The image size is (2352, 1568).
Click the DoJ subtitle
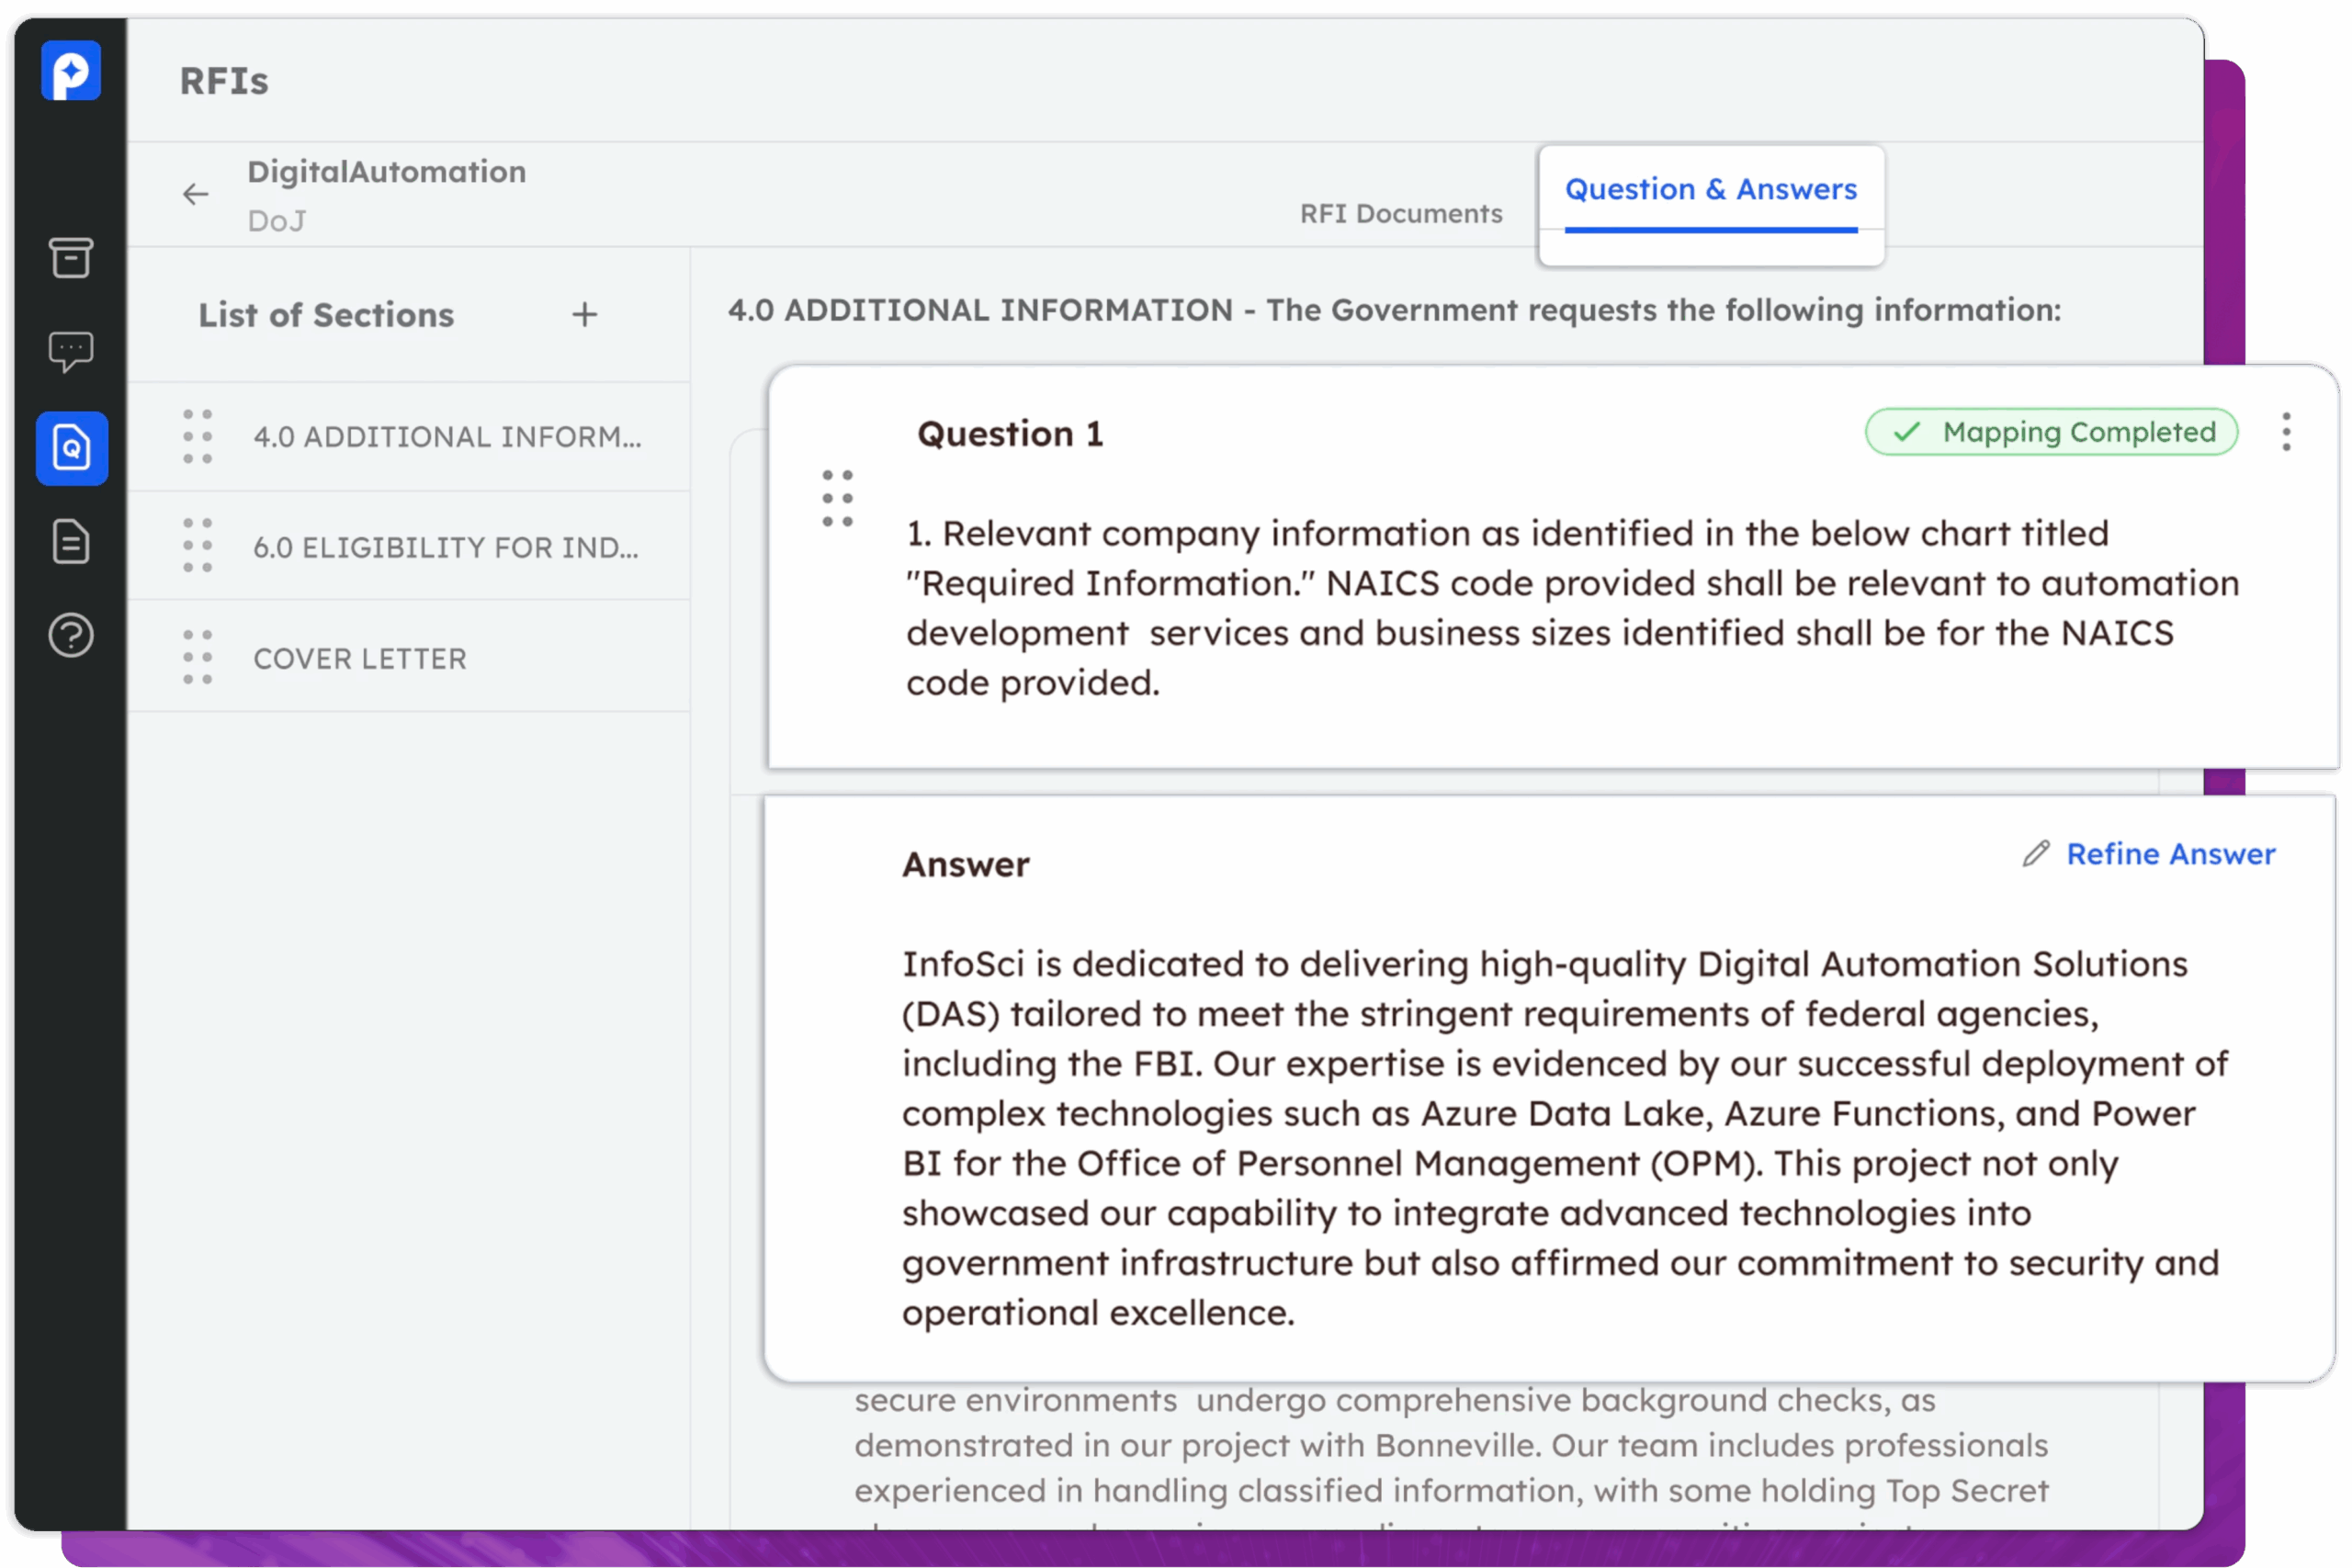277,221
